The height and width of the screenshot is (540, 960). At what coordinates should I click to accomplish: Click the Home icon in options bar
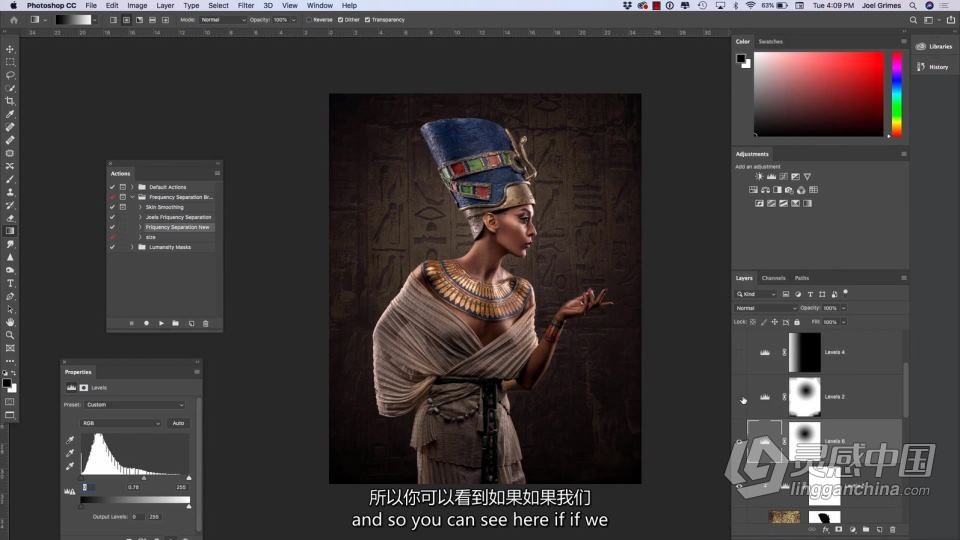[x=14, y=20]
